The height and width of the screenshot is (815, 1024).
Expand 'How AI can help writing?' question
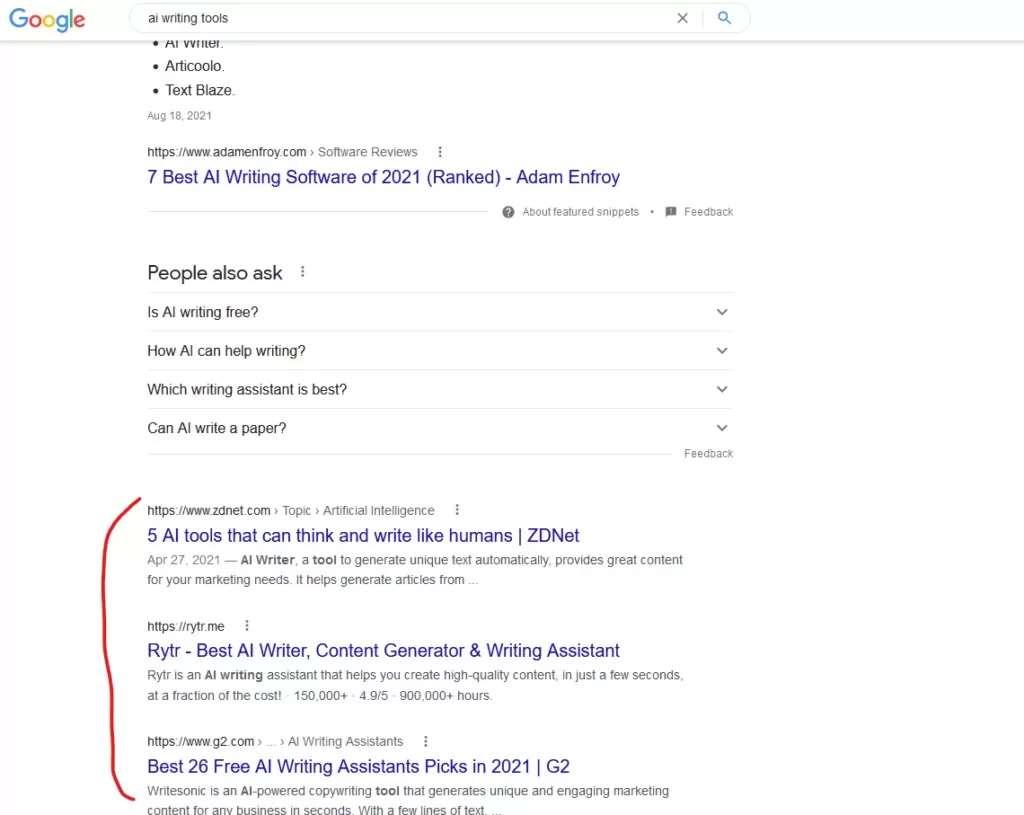click(440, 351)
